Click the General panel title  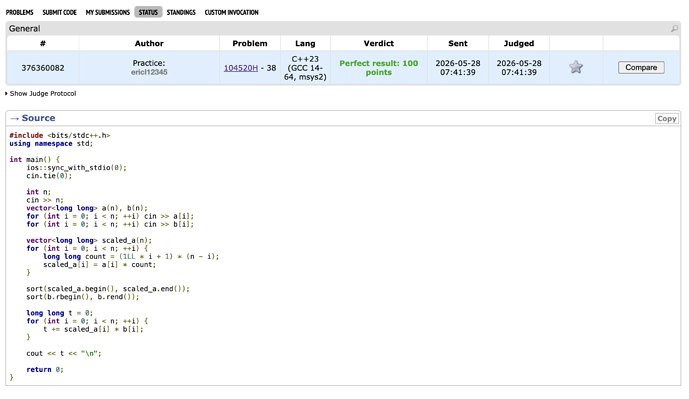(x=24, y=29)
